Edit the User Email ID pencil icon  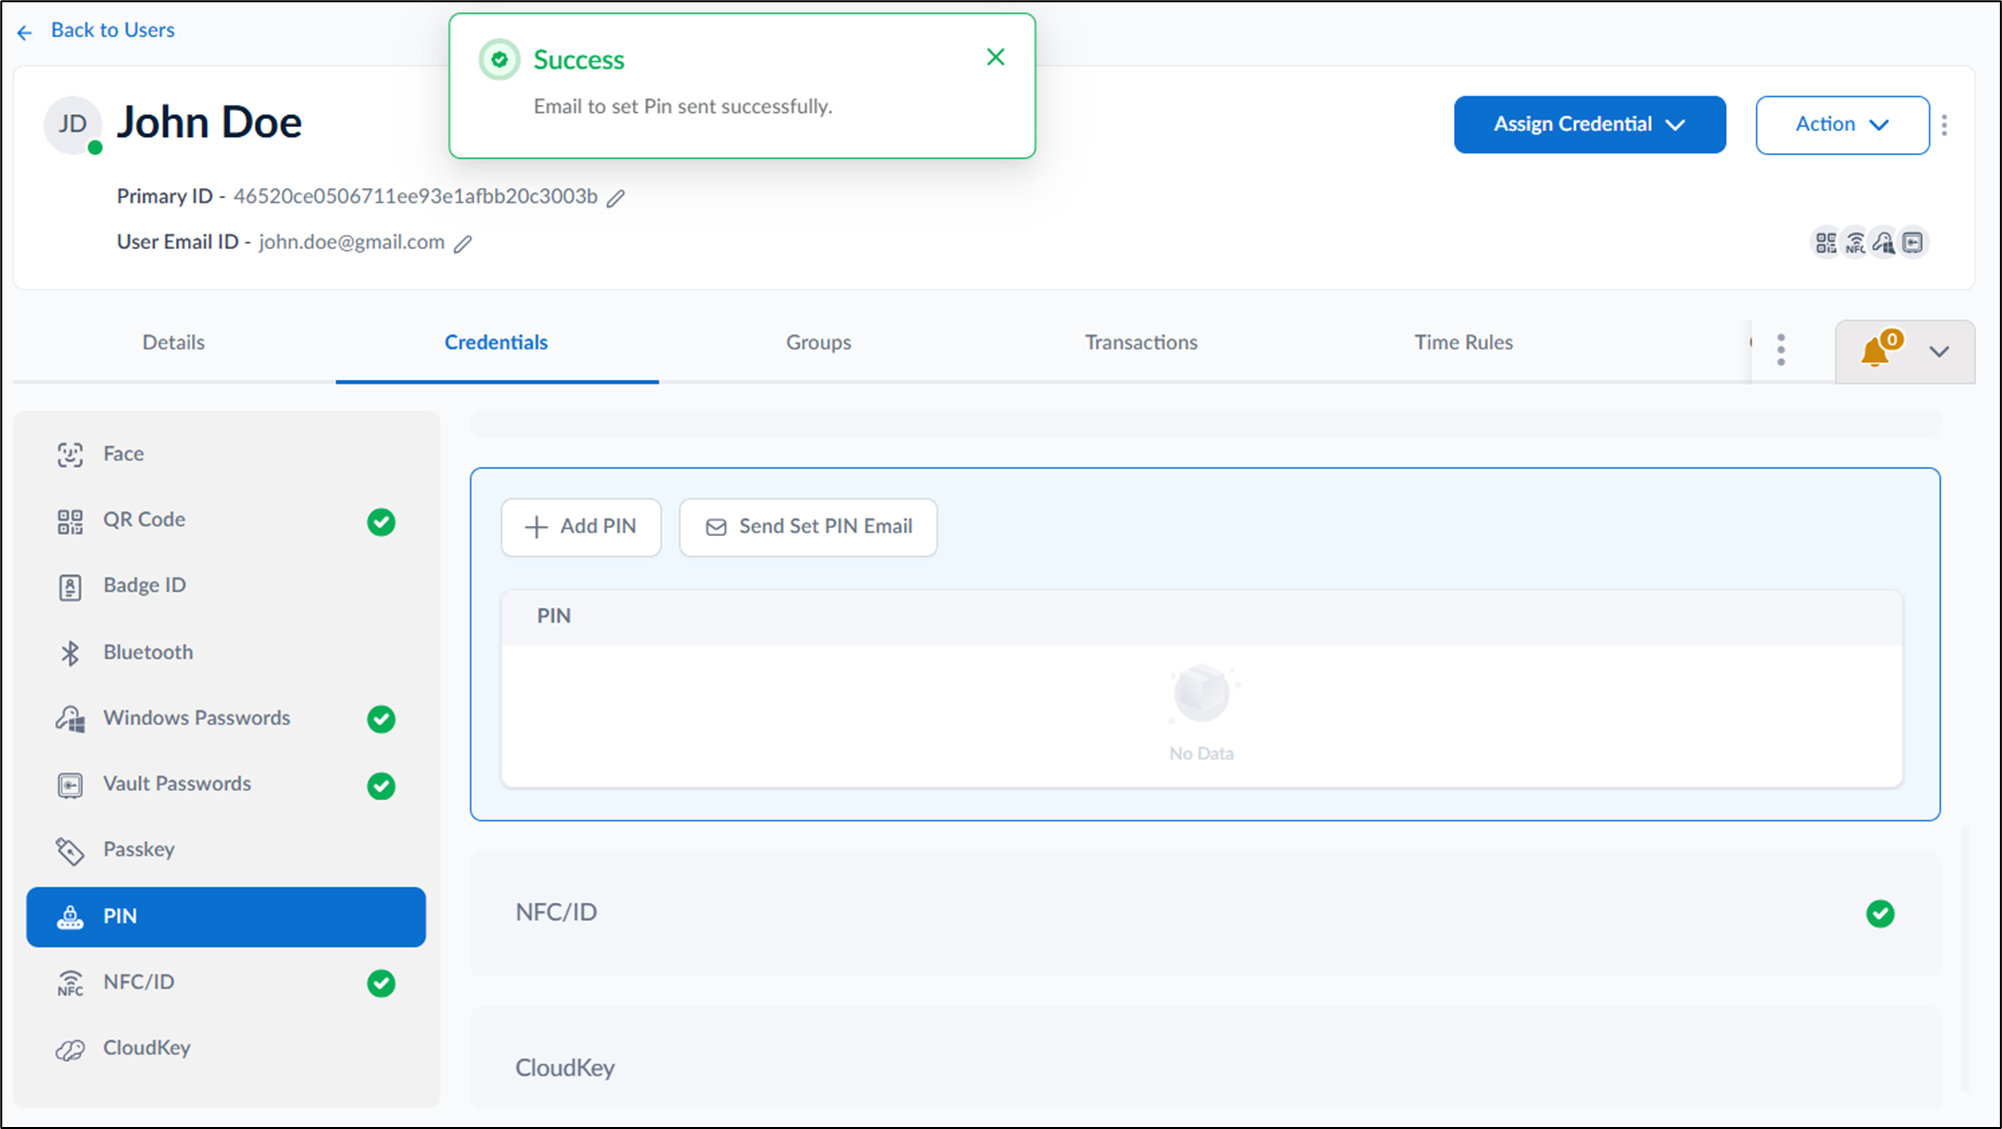tap(463, 244)
